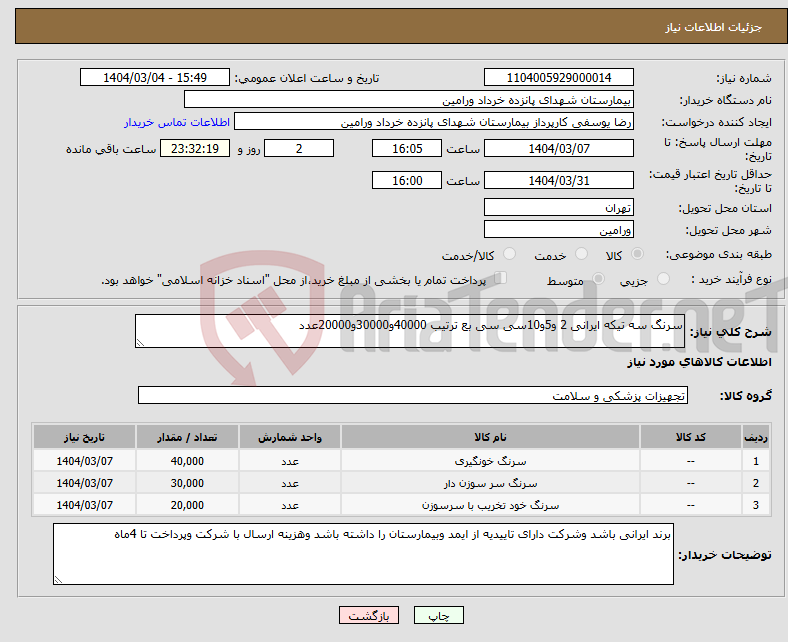The width and height of the screenshot is (788, 642).
Task: Click the buyer notes text area
Action: point(363,554)
